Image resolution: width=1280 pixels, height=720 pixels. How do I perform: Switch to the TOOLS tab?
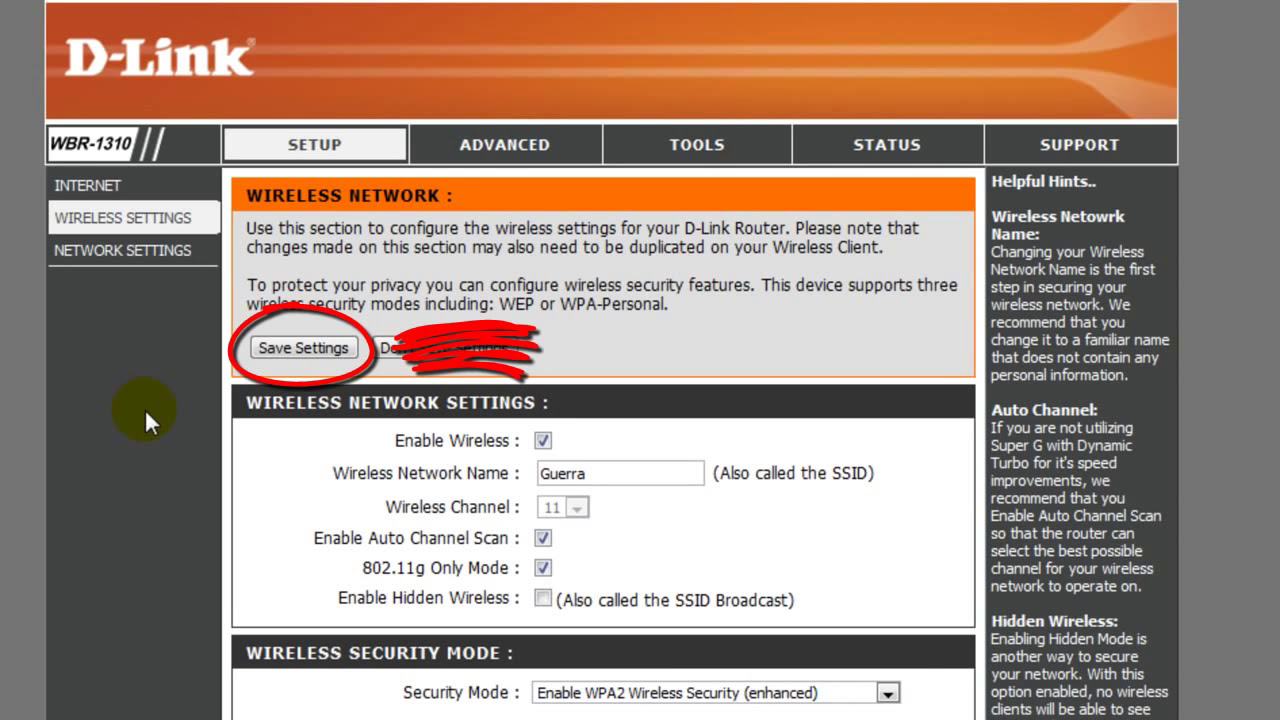[697, 145]
